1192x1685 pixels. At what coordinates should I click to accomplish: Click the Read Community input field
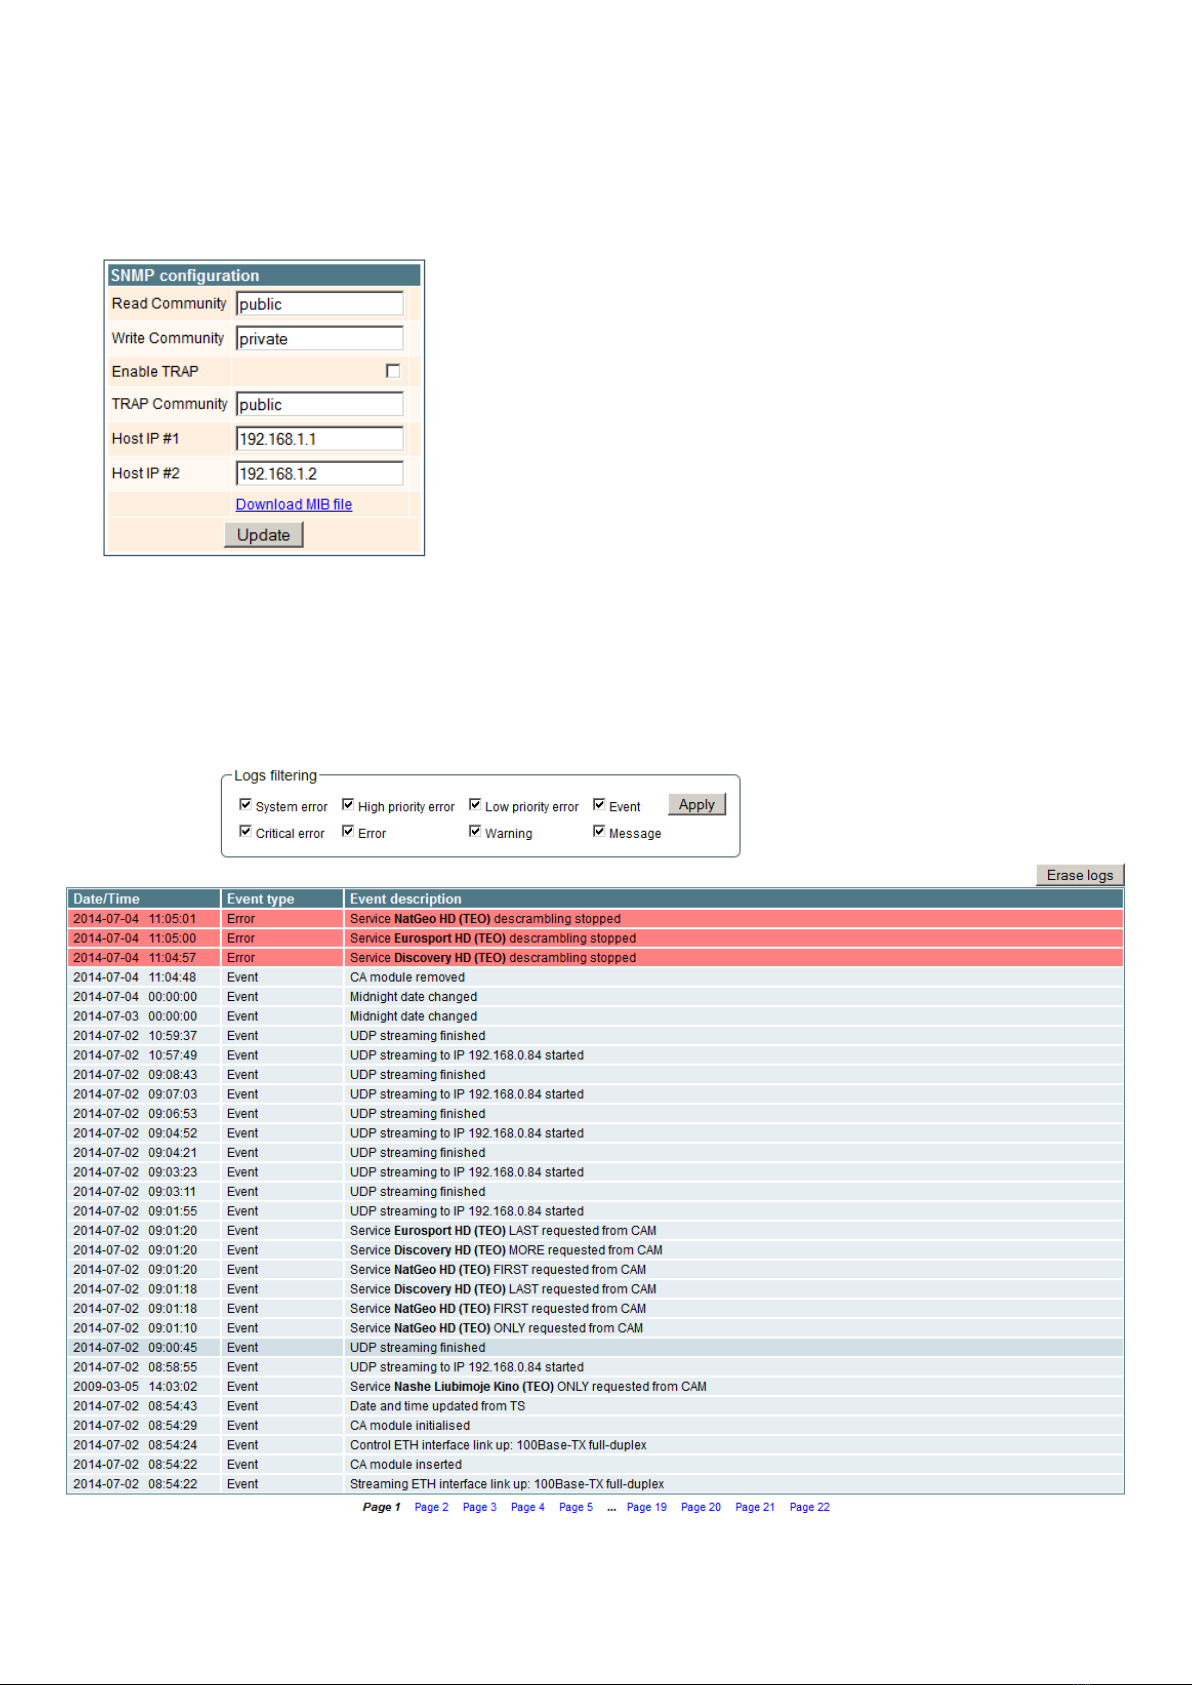[x=320, y=304]
